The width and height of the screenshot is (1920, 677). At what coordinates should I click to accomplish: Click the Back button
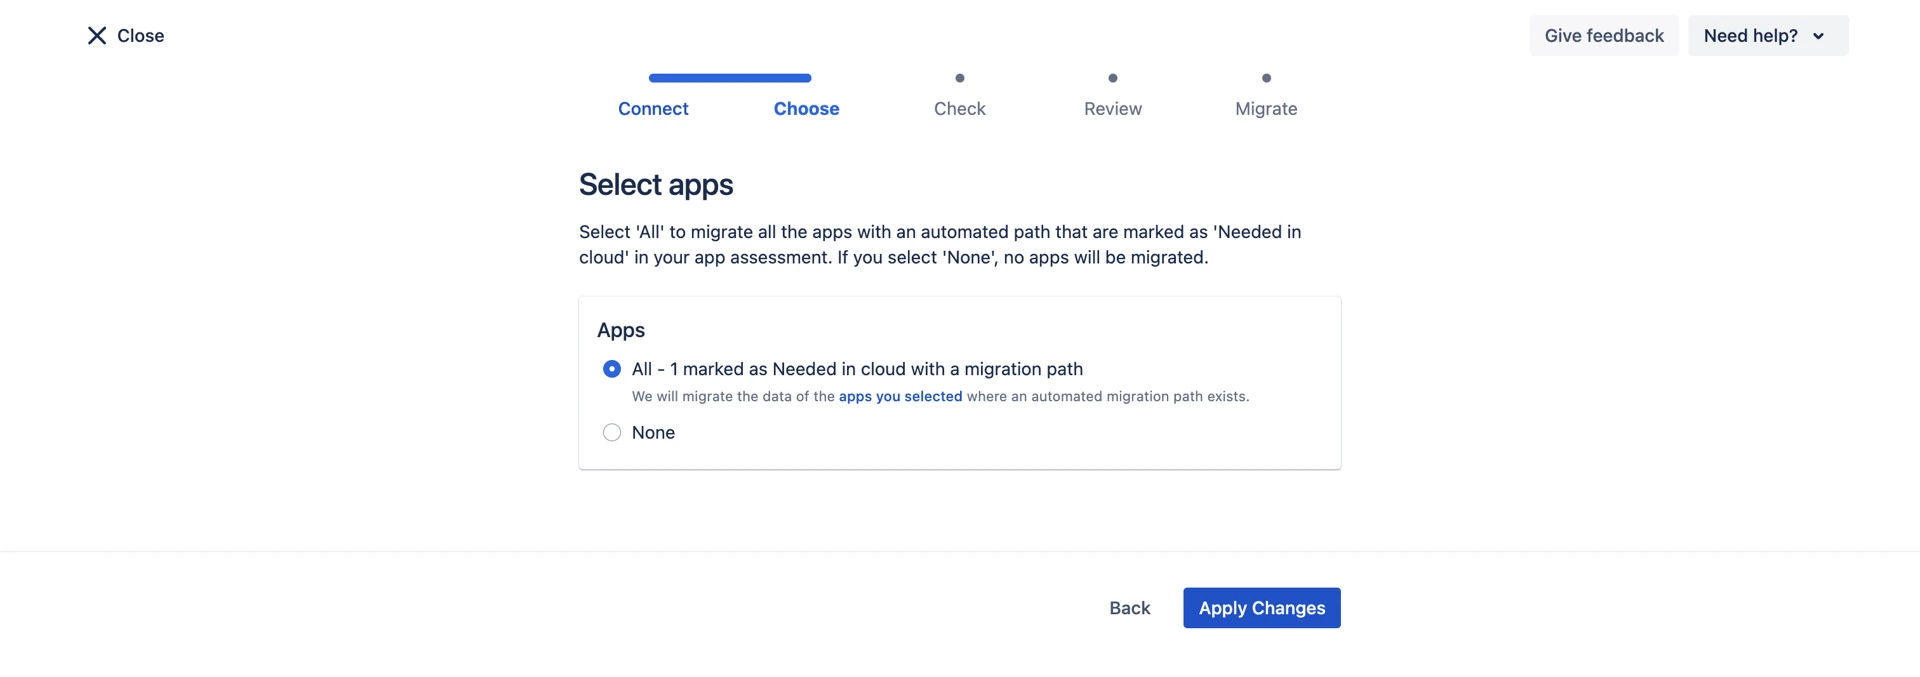tap(1129, 608)
